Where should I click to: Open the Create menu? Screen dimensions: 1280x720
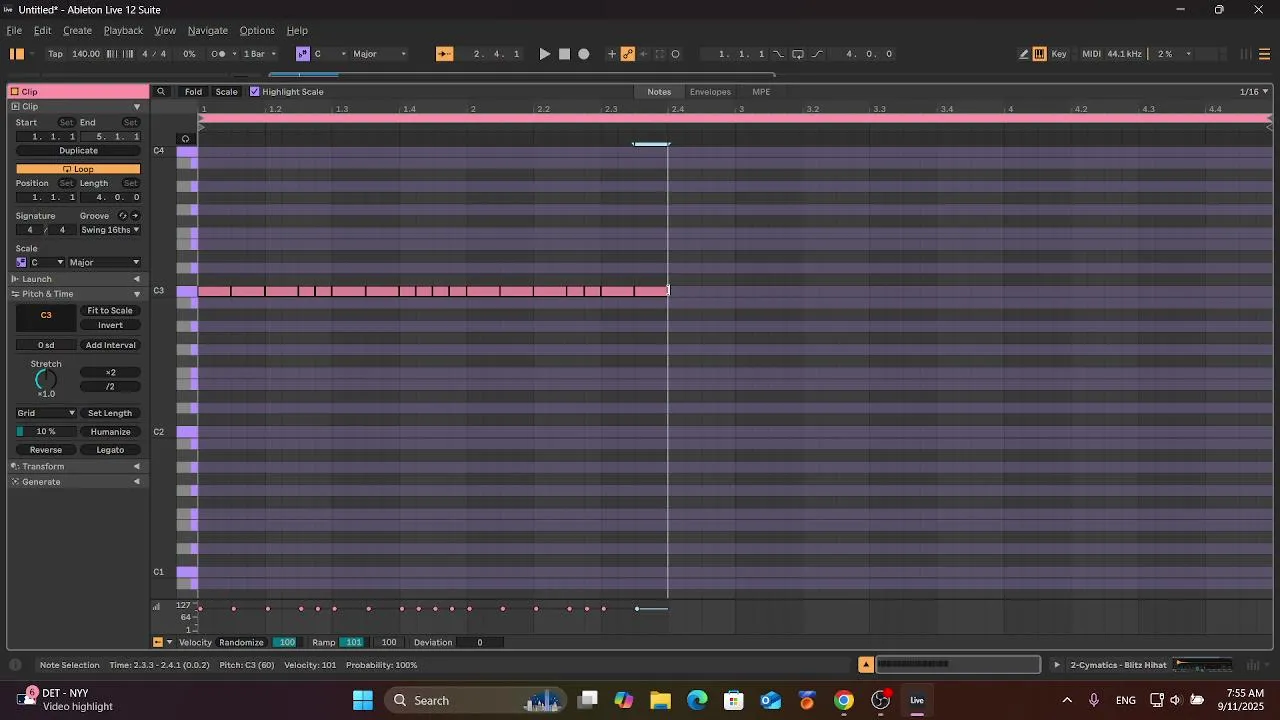77,31
